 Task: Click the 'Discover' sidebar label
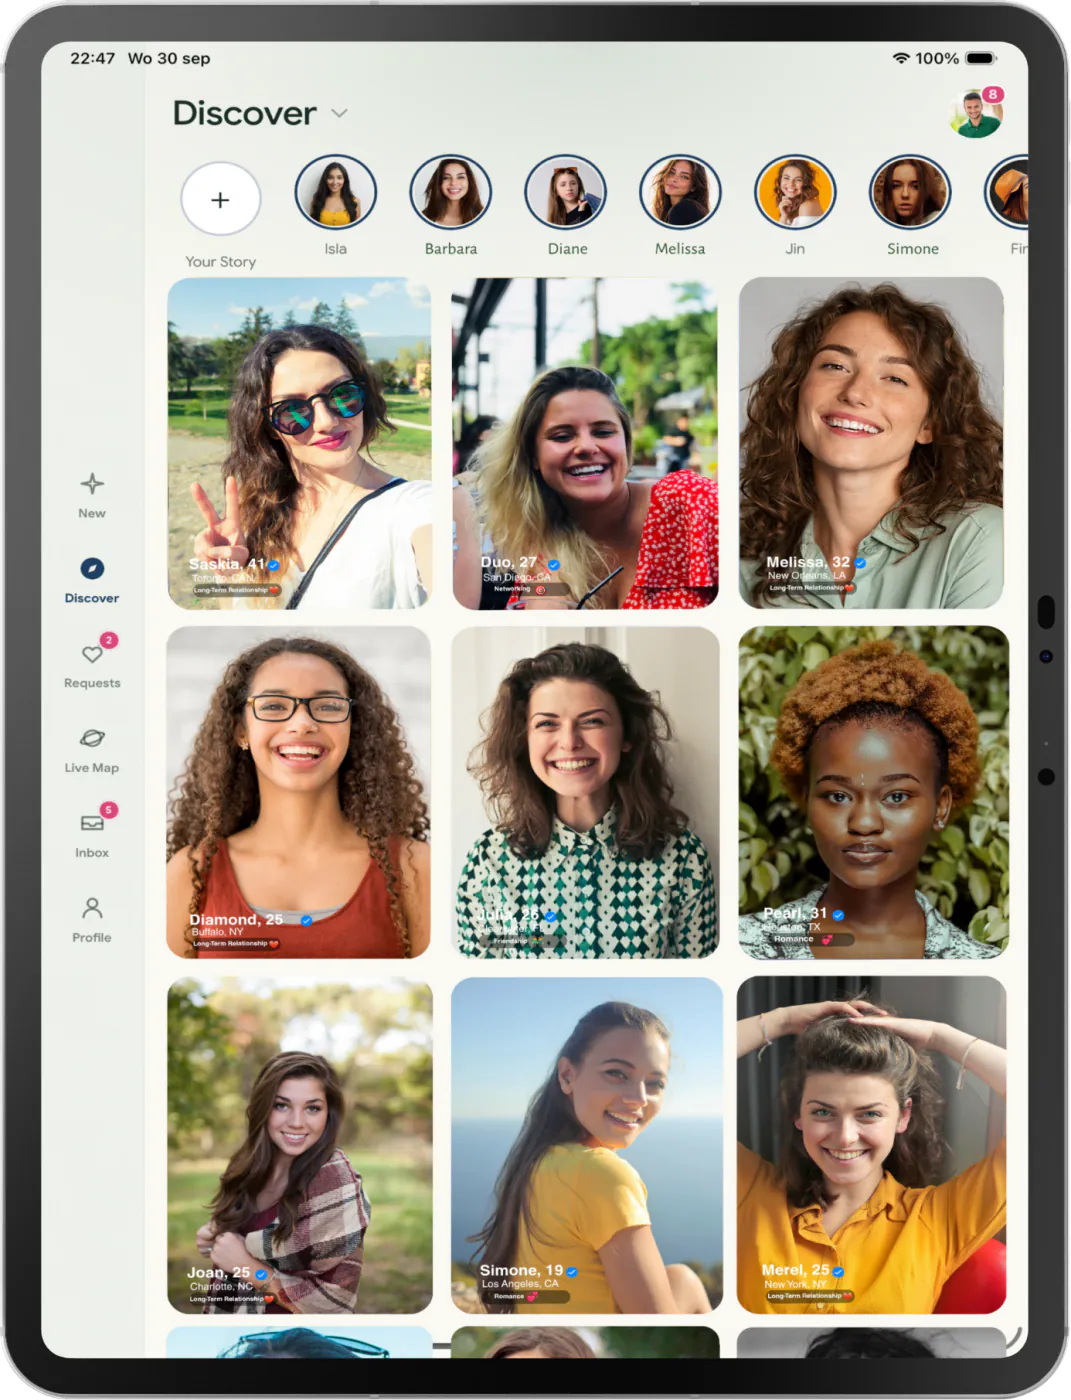92,598
